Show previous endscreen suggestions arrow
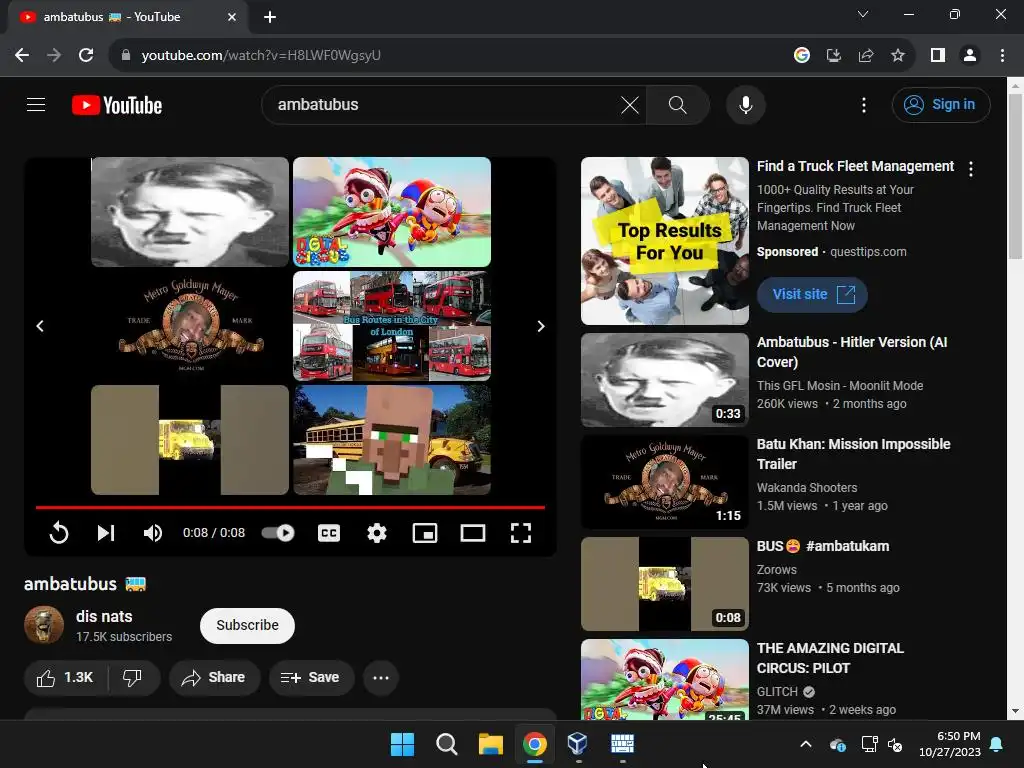1024x768 pixels. point(40,326)
